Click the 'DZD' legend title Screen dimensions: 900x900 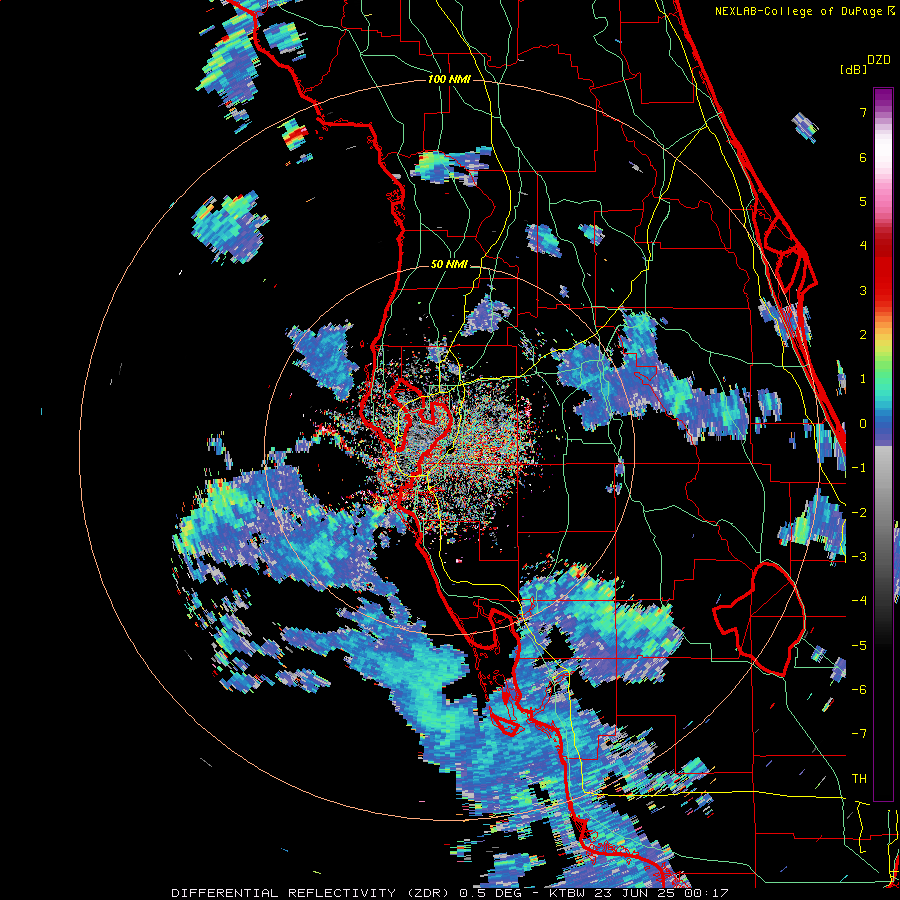[x=879, y=60]
